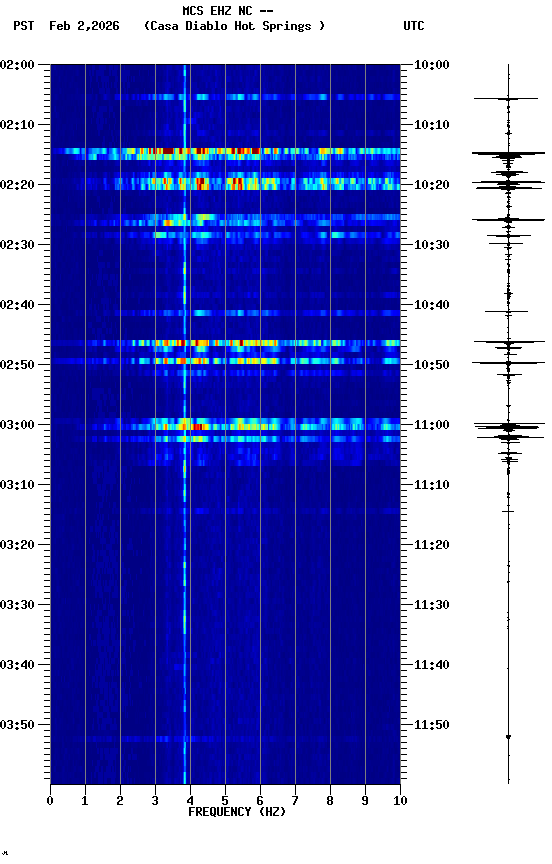The height and width of the screenshot is (864, 552).
Task: Click the bright spectrogram band at 03:00
Action: click(x=225, y=425)
